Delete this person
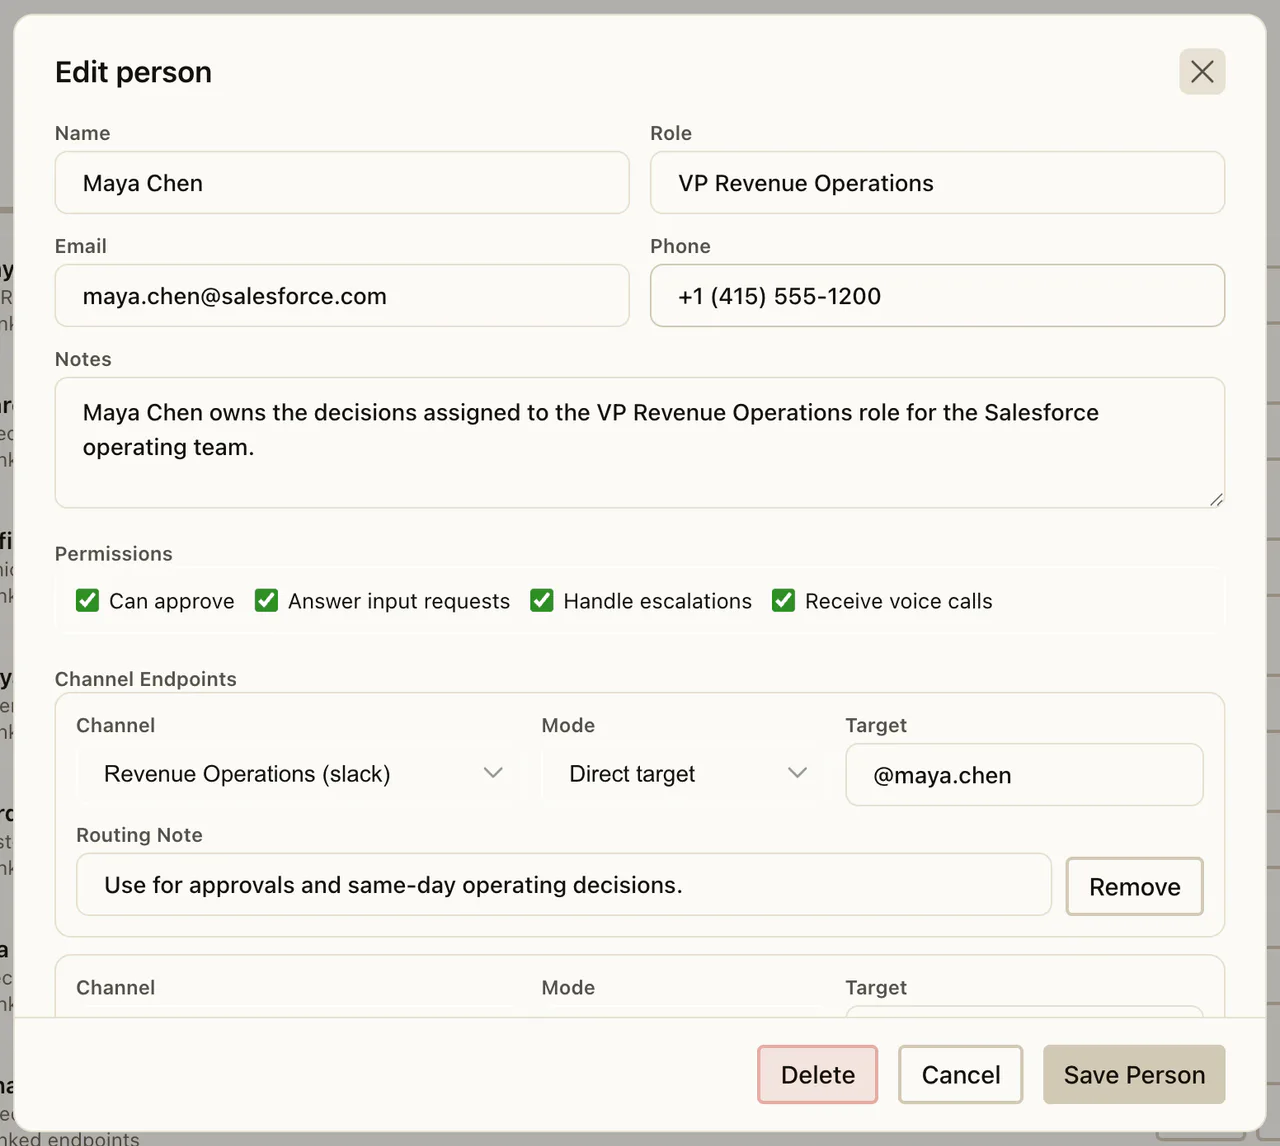The image size is (1280, 1146). [x=817, y=1075]
